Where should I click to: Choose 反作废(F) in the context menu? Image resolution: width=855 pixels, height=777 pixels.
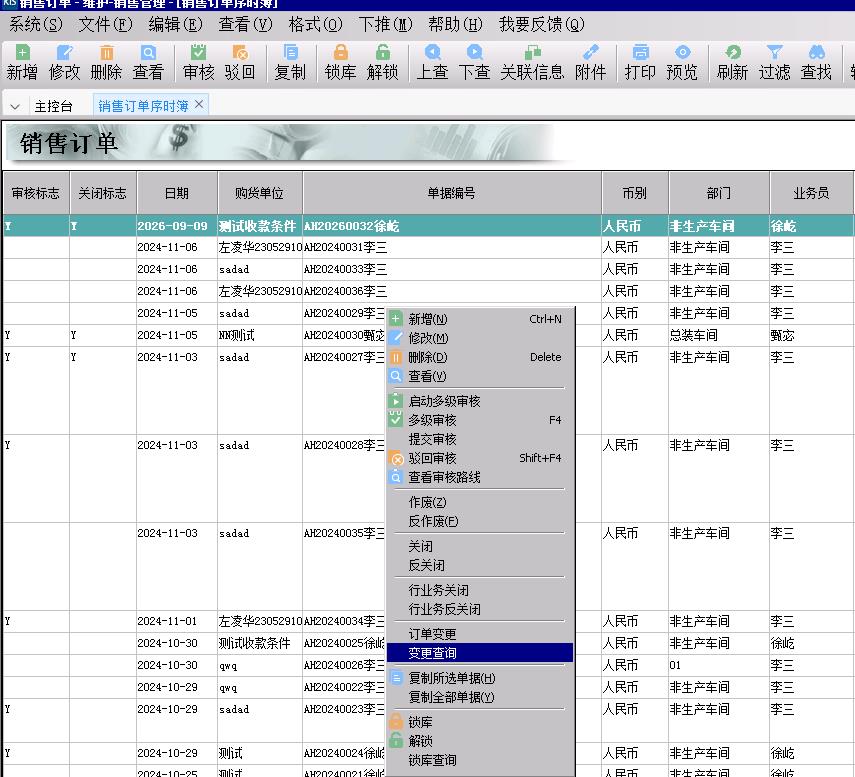pos(480,521)
